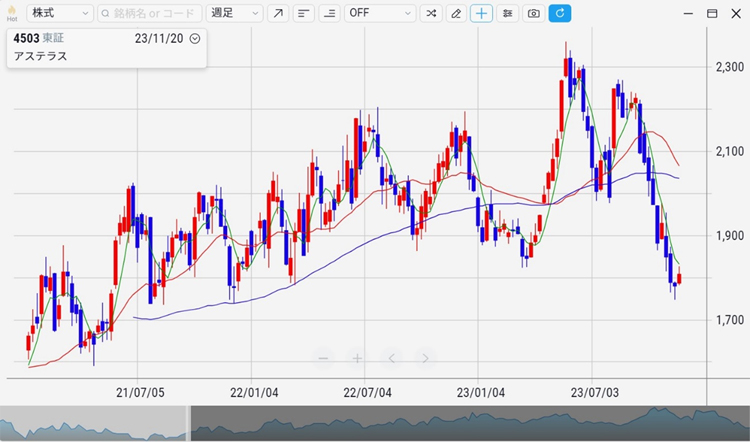Image resolution: width=750 pixels, height=442 pixels.
Task: Click the stock name or code search field
Action: pos(150,14)
